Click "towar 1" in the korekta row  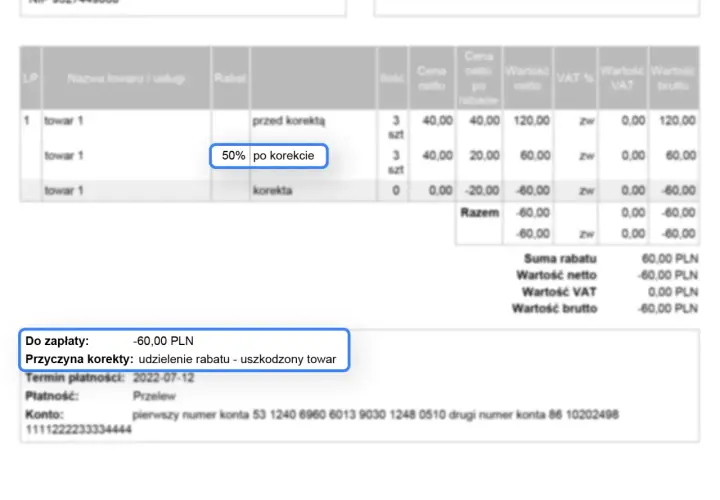(x=64, y=190)
